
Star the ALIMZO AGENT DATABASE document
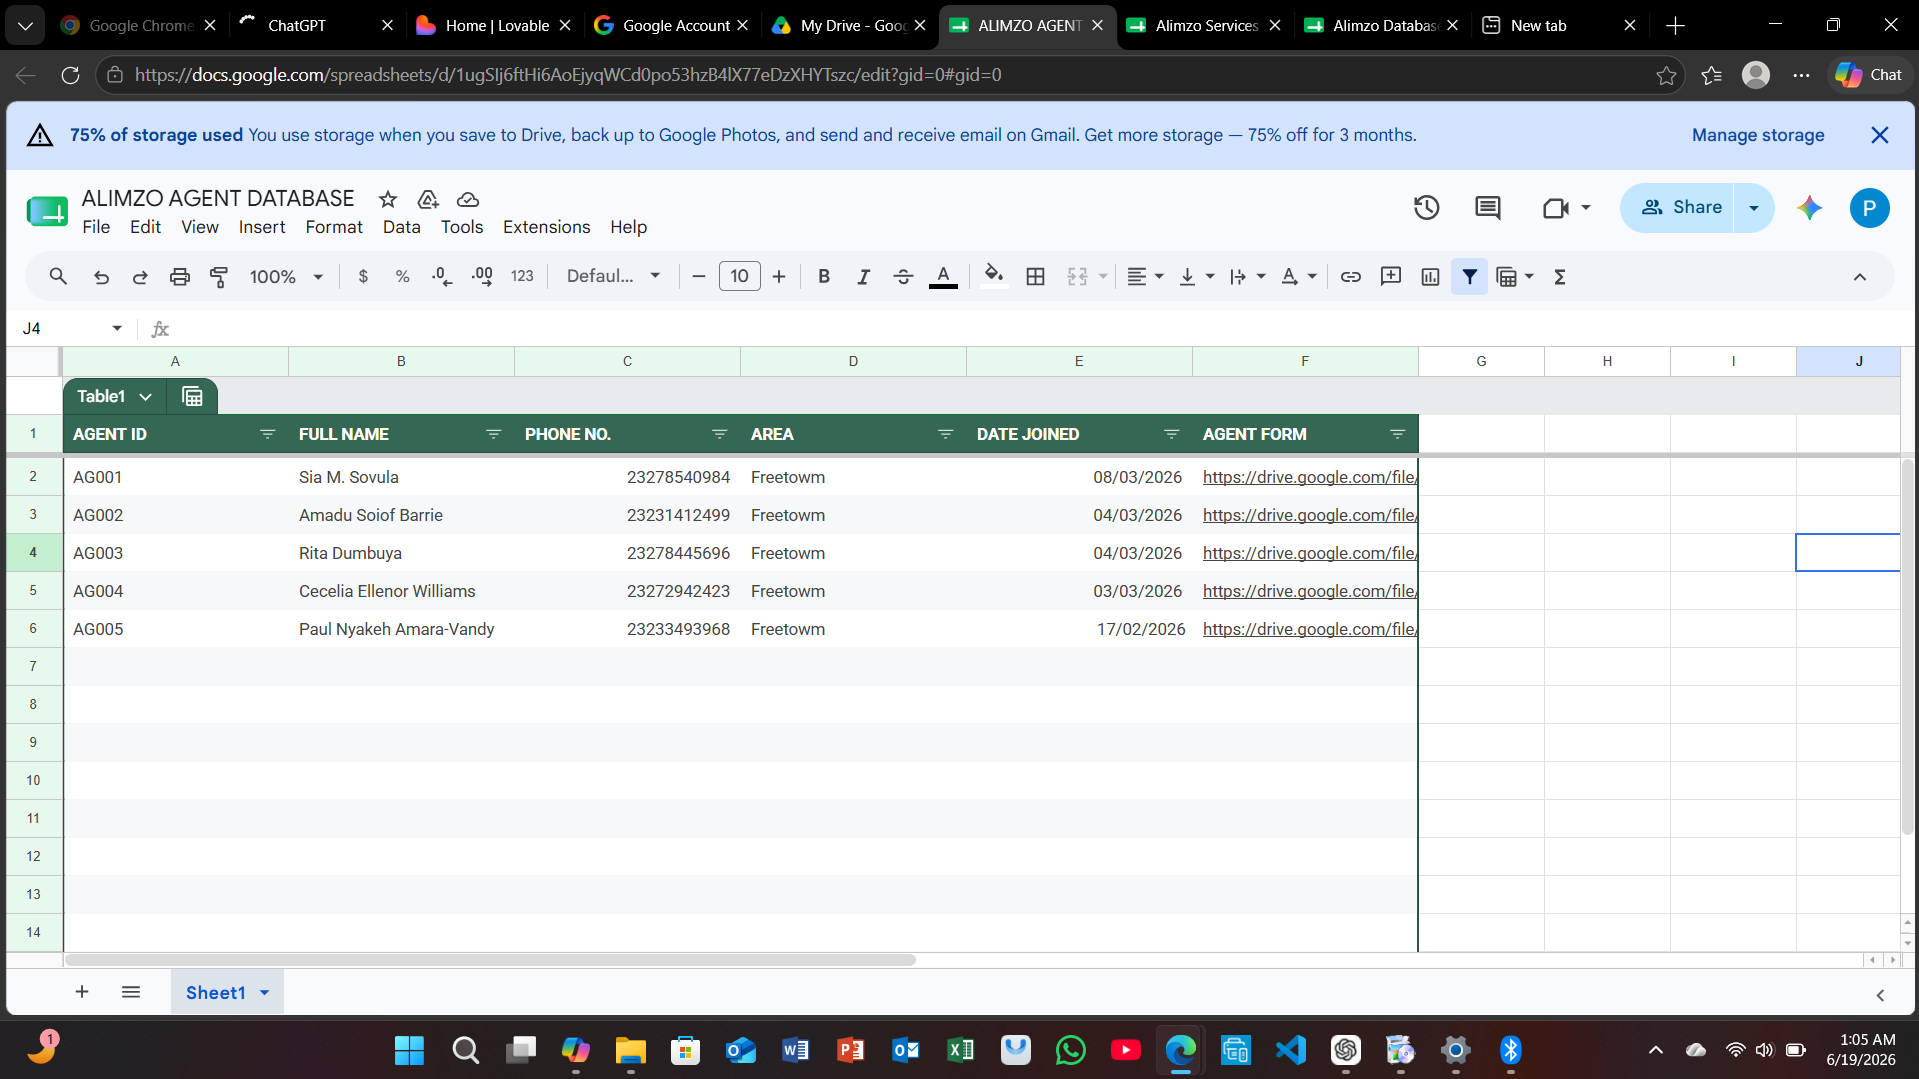click(x=388, y=199)
